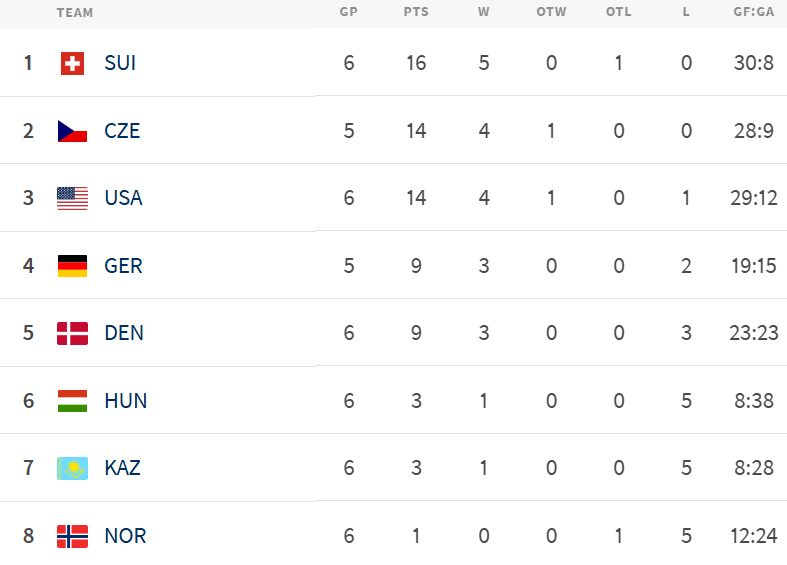
Task: Open the SUI team link
Action: (x=120, y=63)
